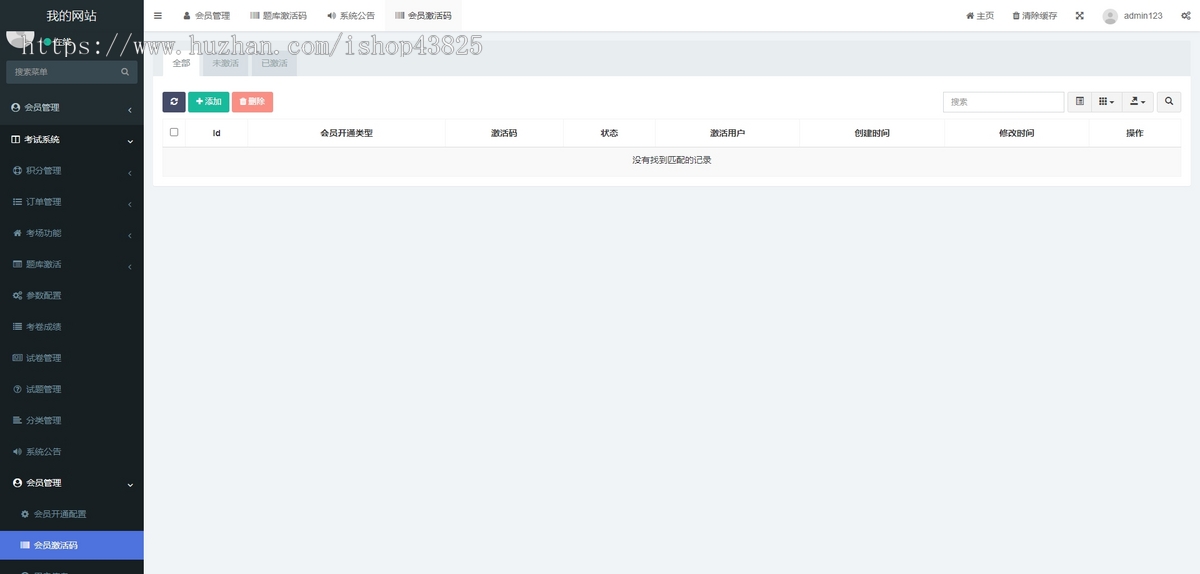Open the settings gears icon in header
Viewport: 1200px width, 574px height.
(x=1186, y=16)
